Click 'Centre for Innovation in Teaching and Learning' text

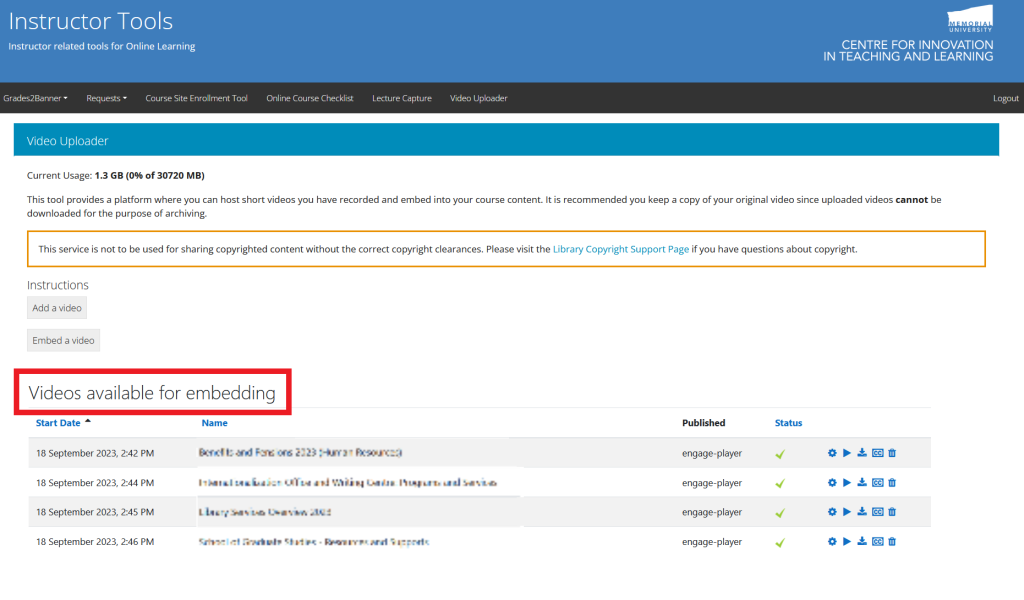pyautogui.click(x=908, y=50)
